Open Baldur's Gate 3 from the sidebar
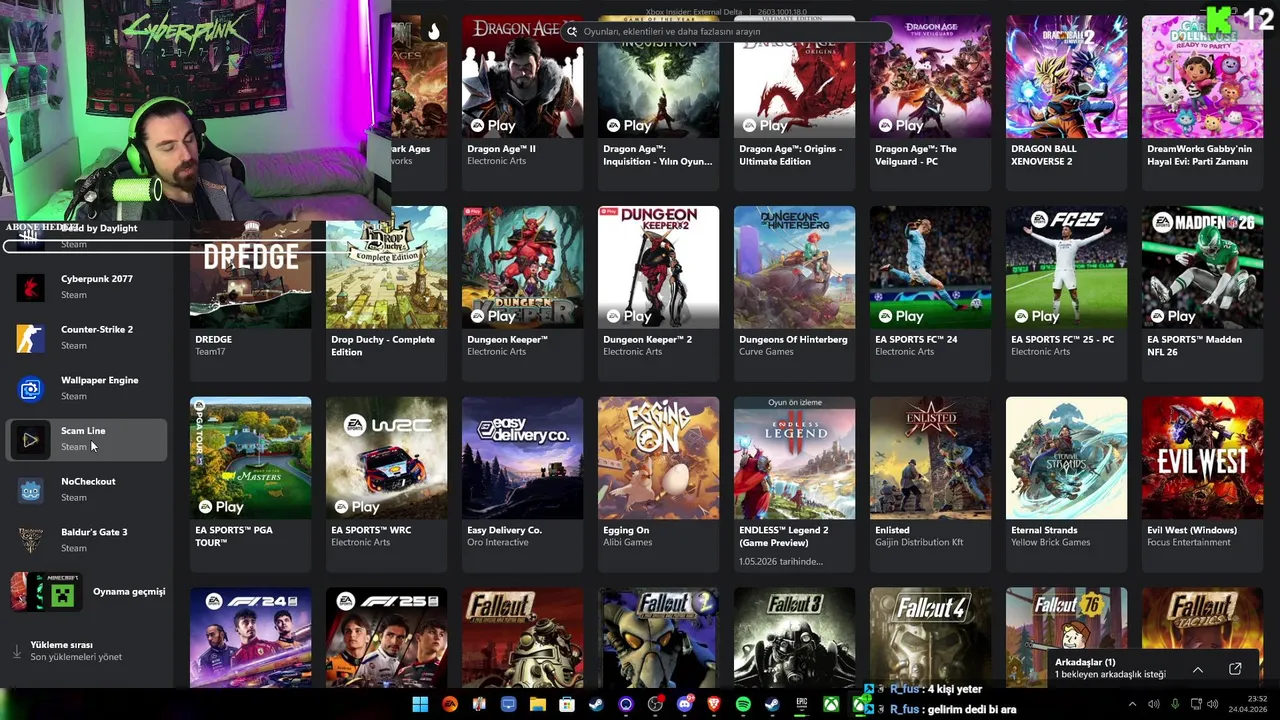This screenshot has height=720, width=1280. pos(87,540)
